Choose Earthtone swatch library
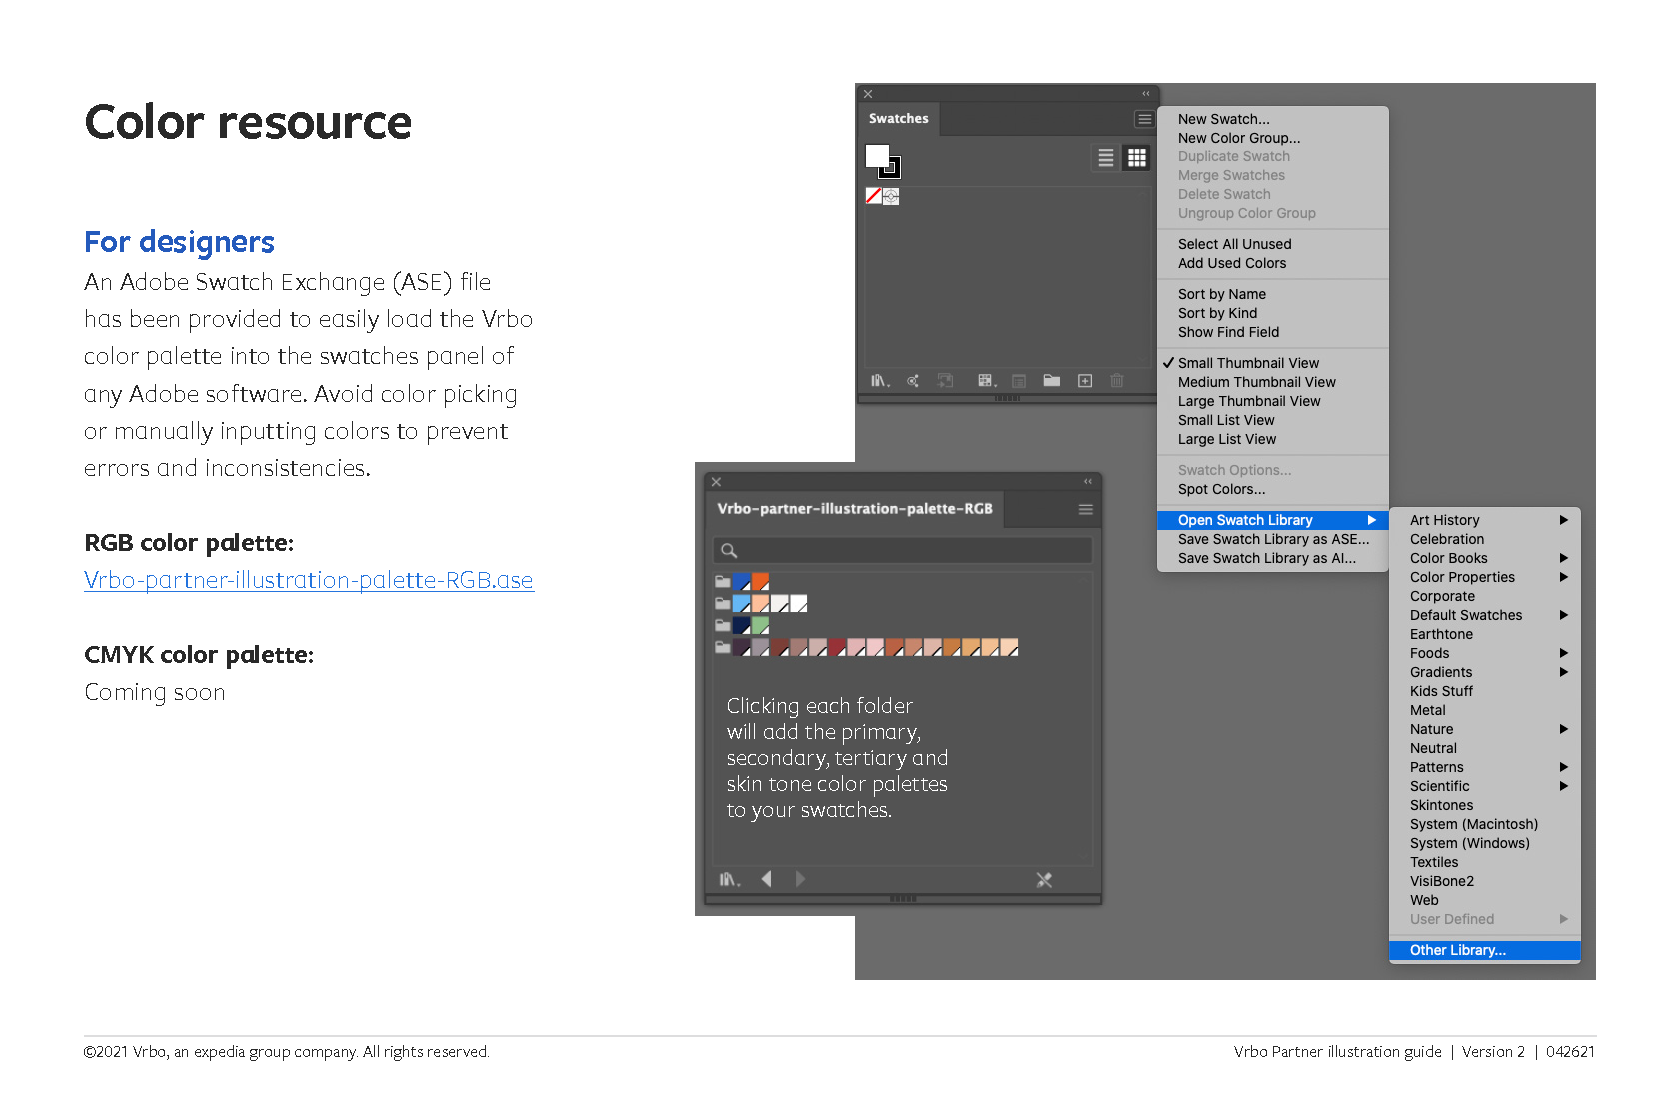1680x1120 pixels. [1485, 634]
